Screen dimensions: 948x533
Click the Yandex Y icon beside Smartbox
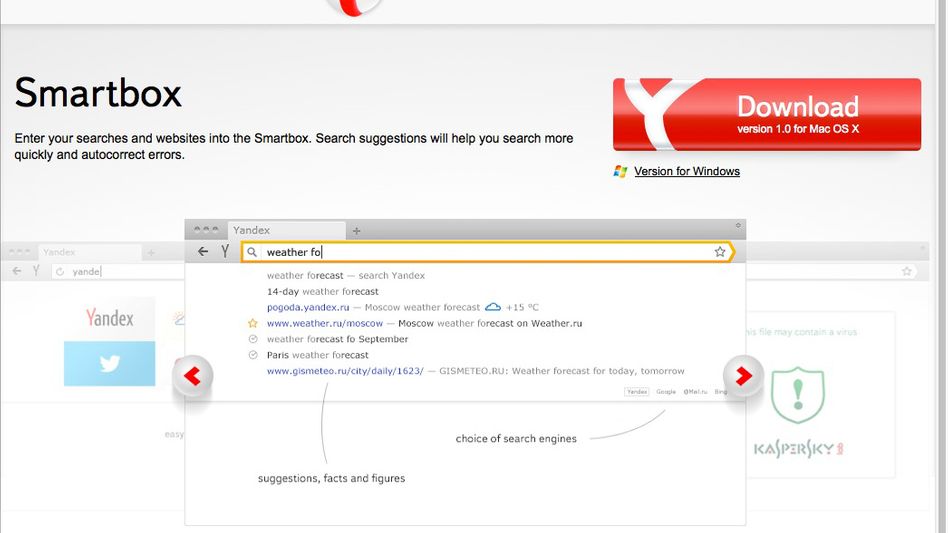225,251
